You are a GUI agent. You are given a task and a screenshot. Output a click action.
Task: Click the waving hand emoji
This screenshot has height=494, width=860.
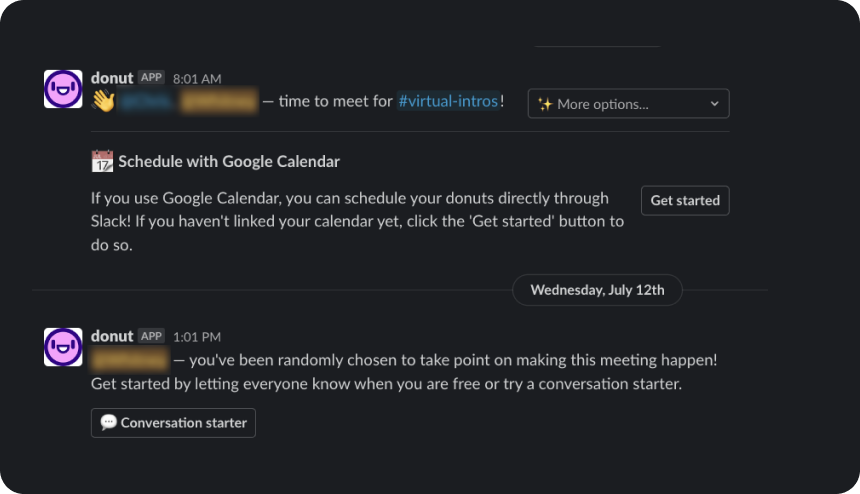[103, 101]
